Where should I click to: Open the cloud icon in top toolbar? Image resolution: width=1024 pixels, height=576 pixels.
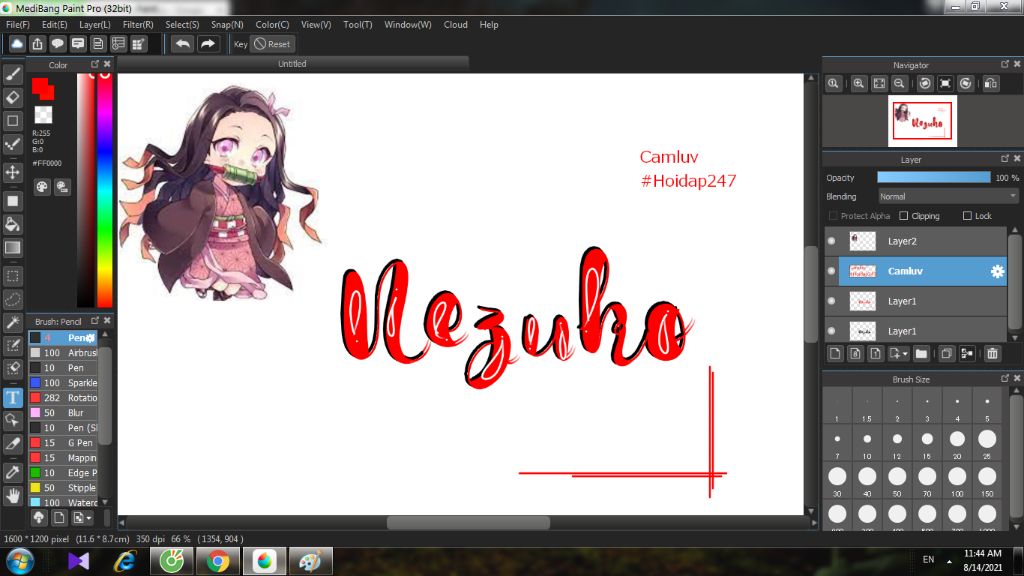[17, 44]
